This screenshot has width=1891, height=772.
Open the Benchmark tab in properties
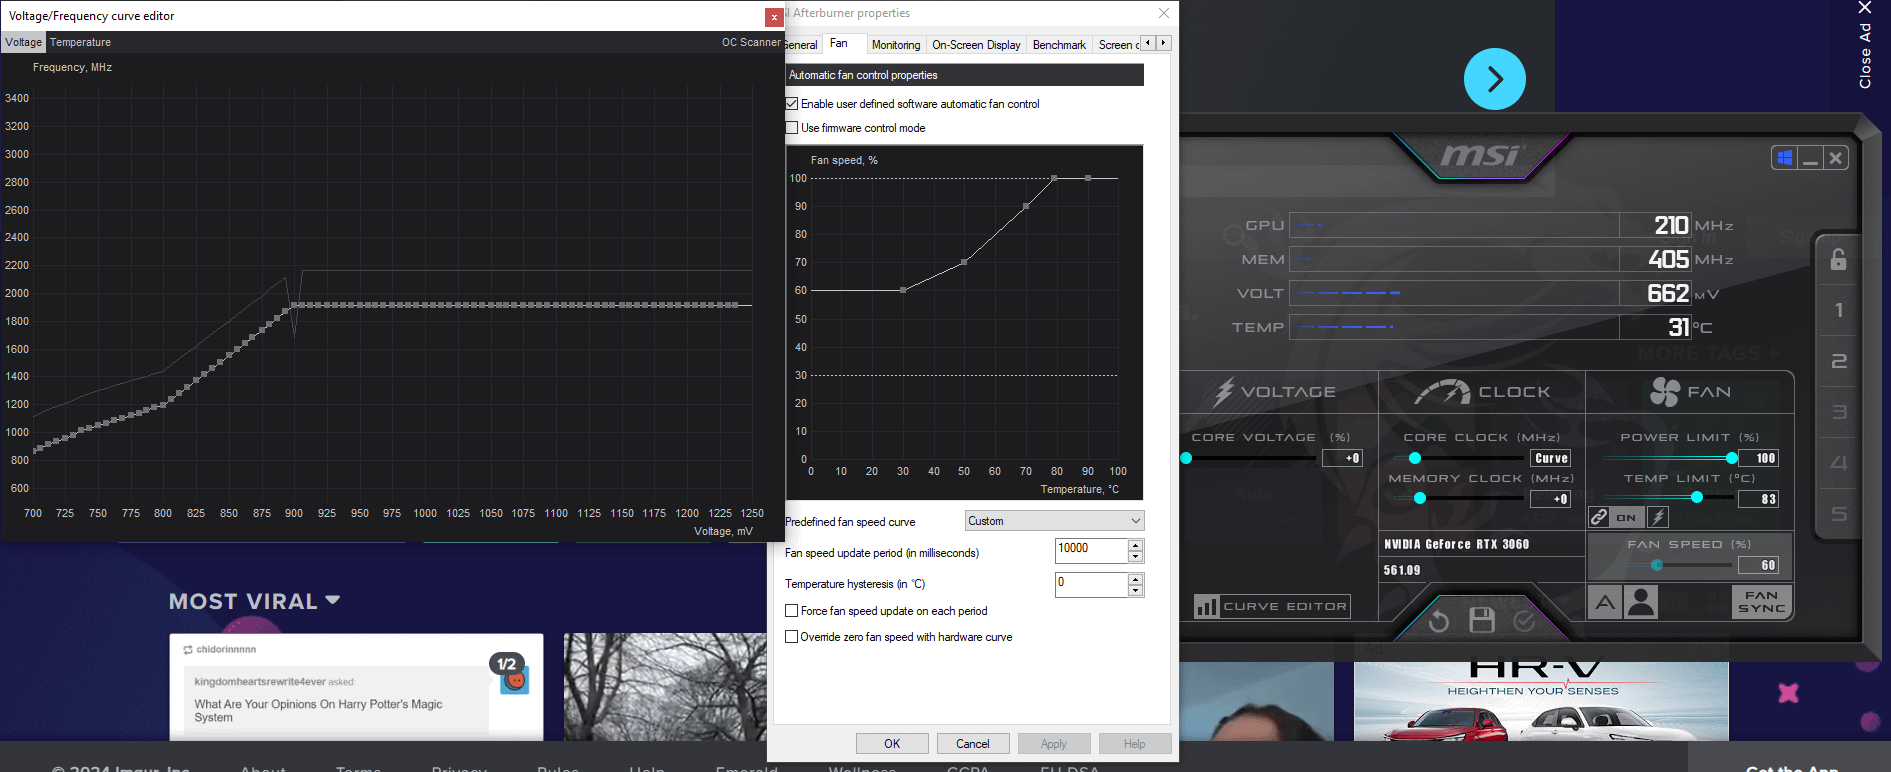coord(1059,45)
